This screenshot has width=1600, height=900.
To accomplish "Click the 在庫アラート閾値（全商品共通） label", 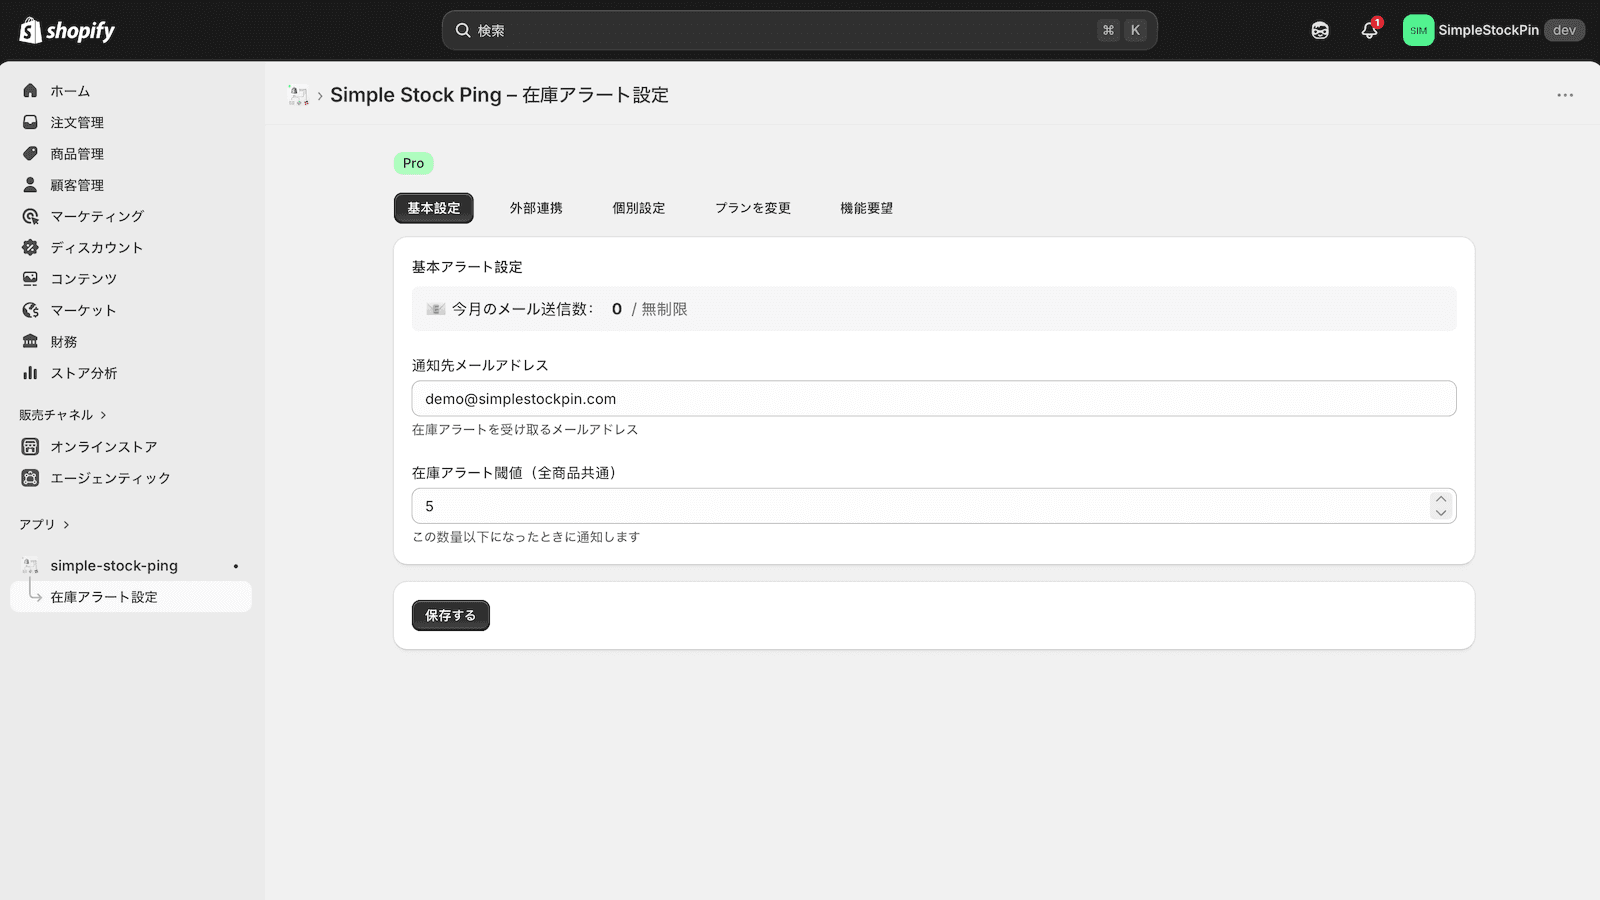I will [x=517, y=473].
